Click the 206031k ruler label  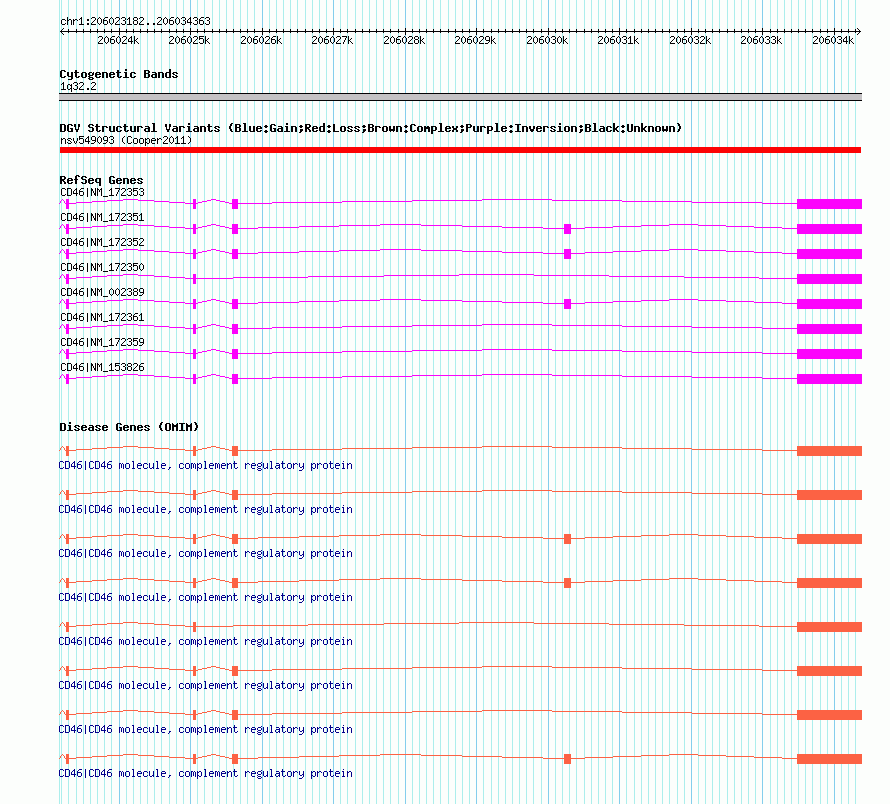click(618, 40)
